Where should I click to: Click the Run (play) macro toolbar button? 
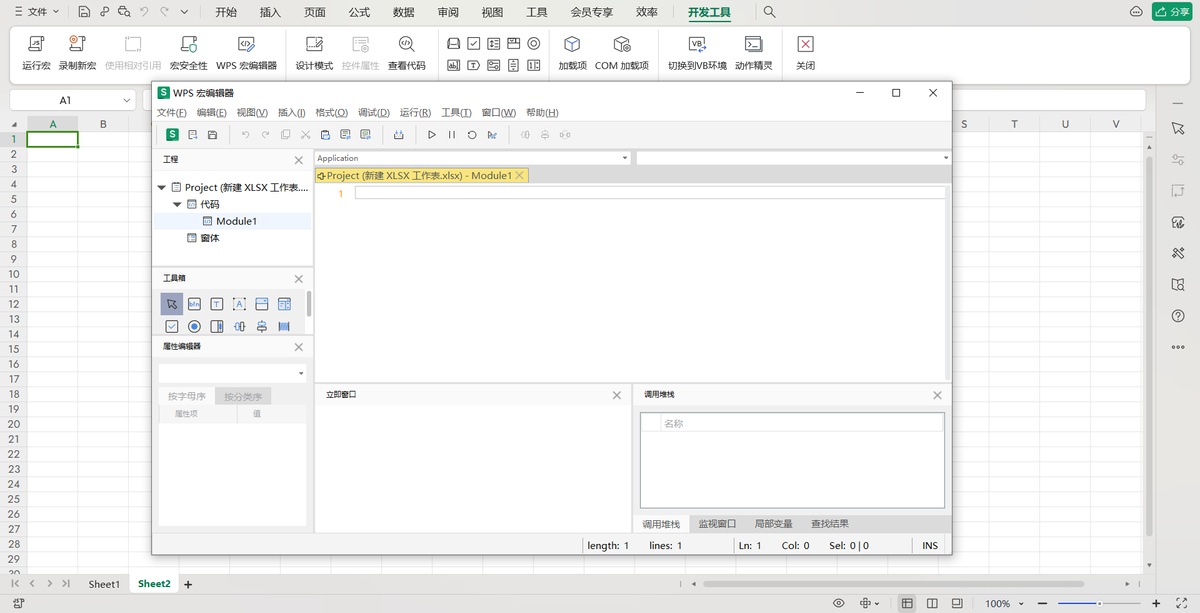pyautogui.click(x=432, y=134)
